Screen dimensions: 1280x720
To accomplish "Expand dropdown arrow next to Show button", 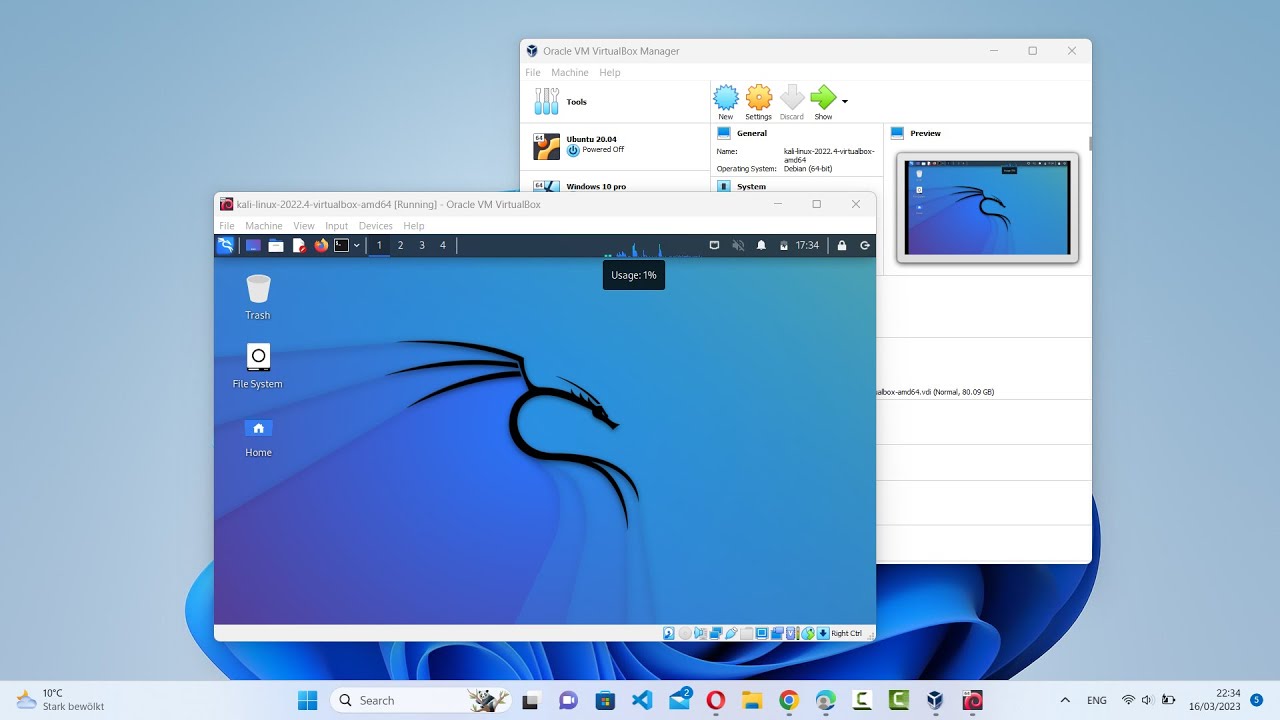I will click(x=845, y=101).
